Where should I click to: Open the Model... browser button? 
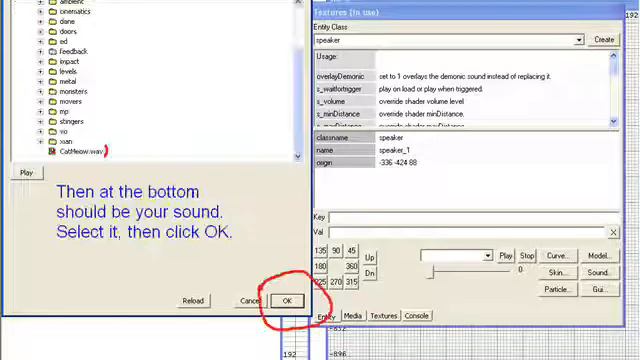(599, 256)
